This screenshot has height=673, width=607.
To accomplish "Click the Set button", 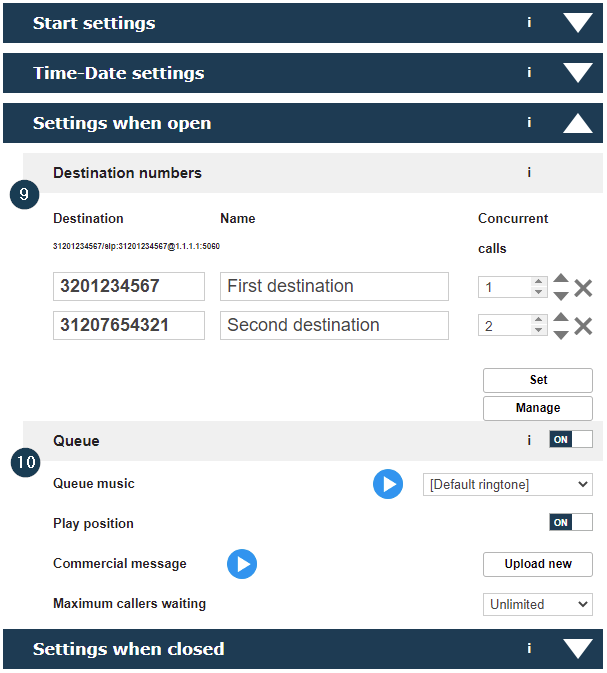I will click(x=537, y=380).
